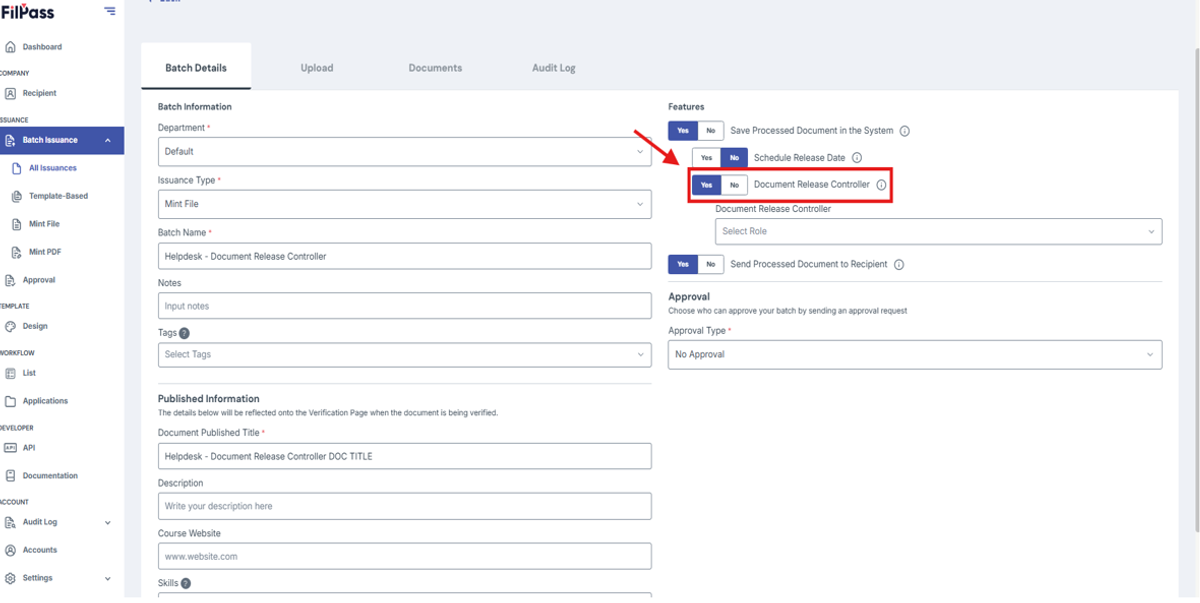Click the Description input field
Screen dimensions: 1200x603
[x=404, y=506]
